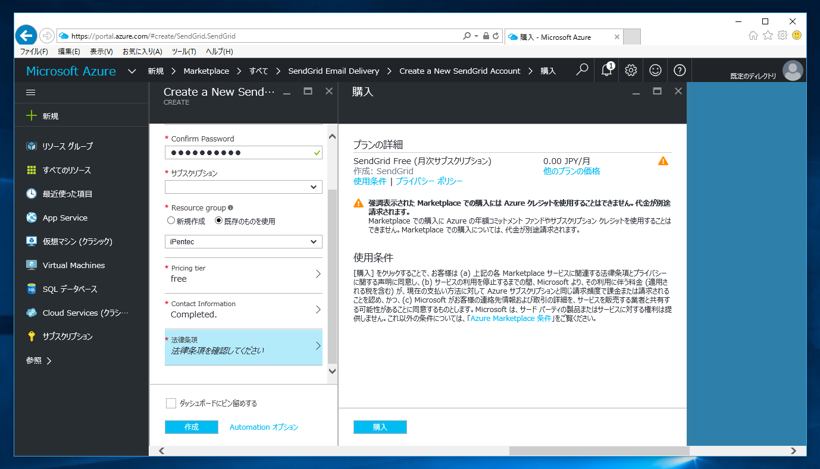Image resolution: width=820 pixels, height=469 pixels.
Task: Click the browser address bar URL
Action: click(x=153, y=36)
